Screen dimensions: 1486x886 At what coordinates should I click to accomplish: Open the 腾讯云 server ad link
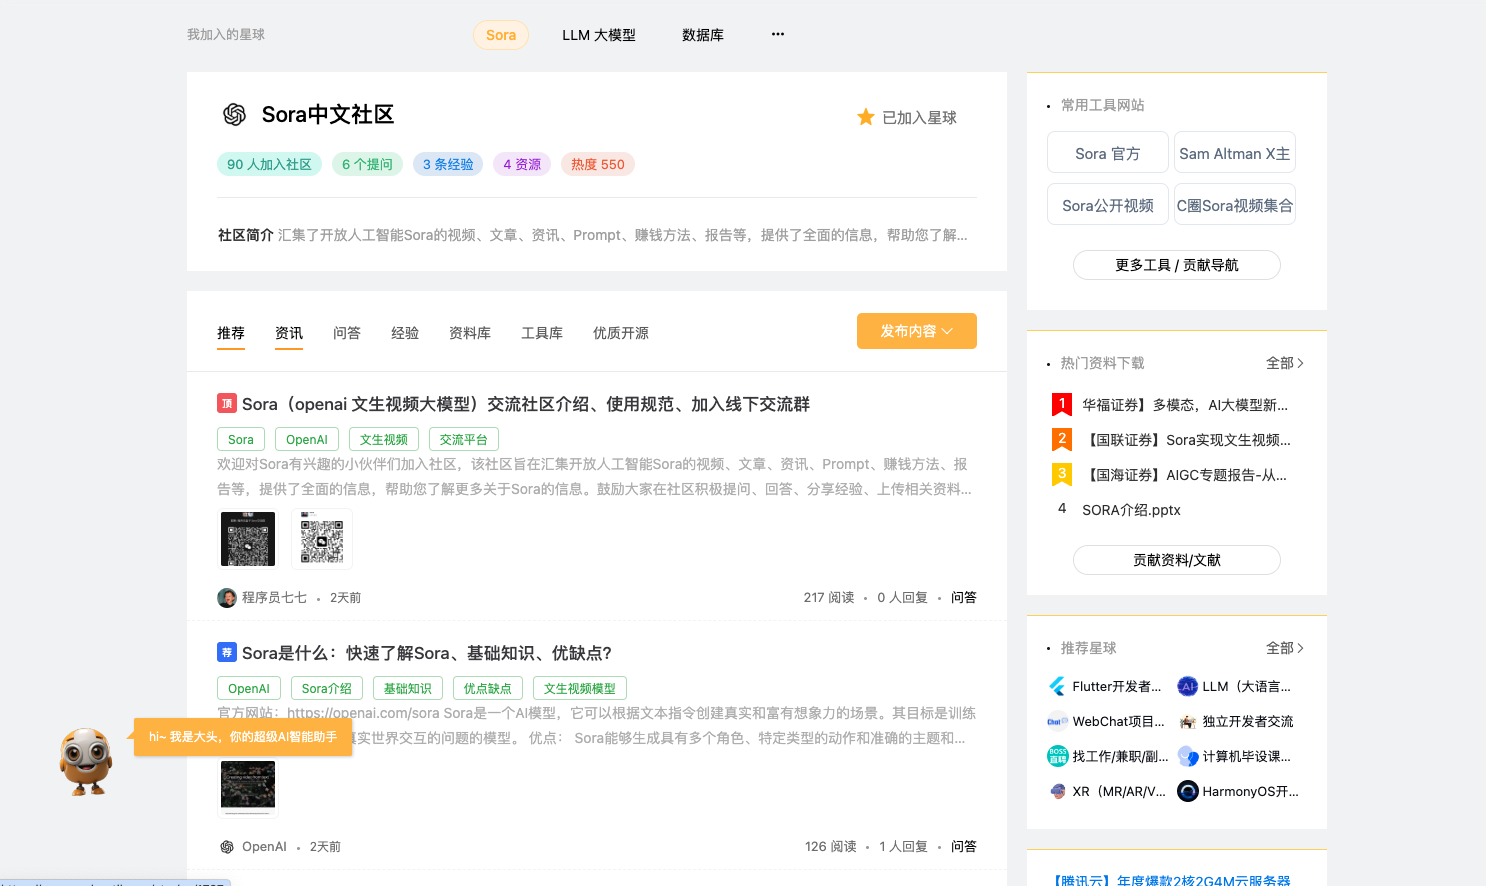[1173, 880]
